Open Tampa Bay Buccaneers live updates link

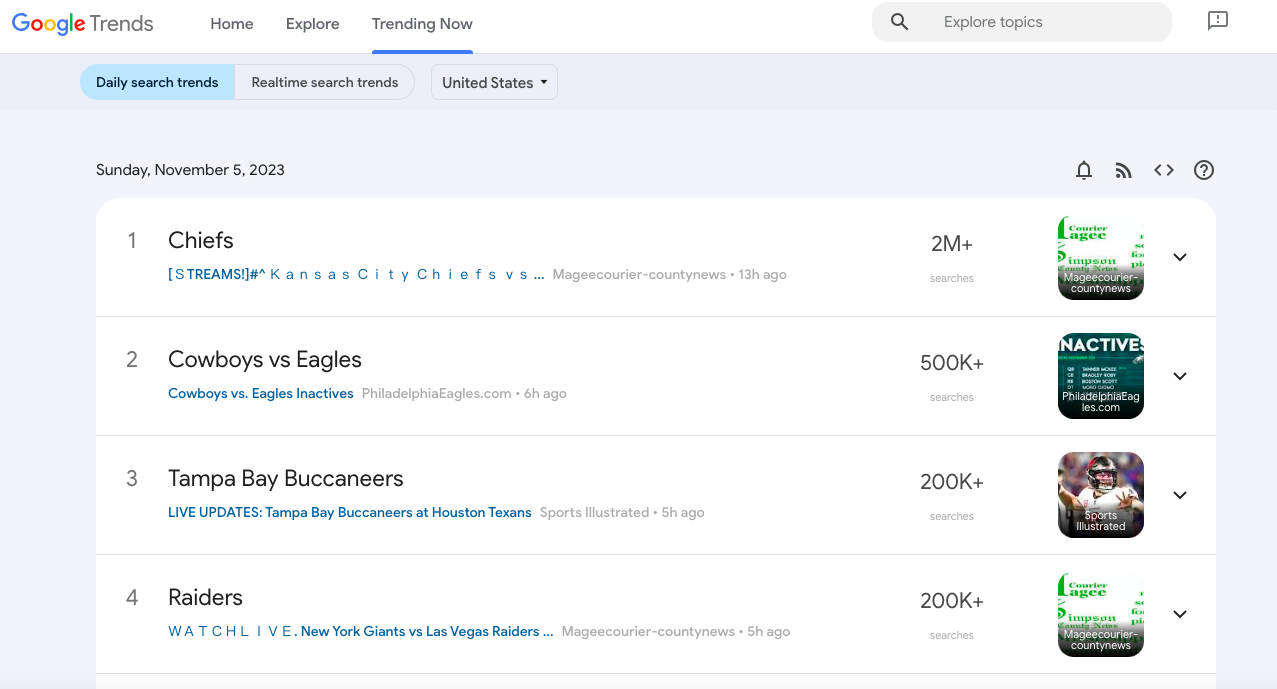(350, 513)
